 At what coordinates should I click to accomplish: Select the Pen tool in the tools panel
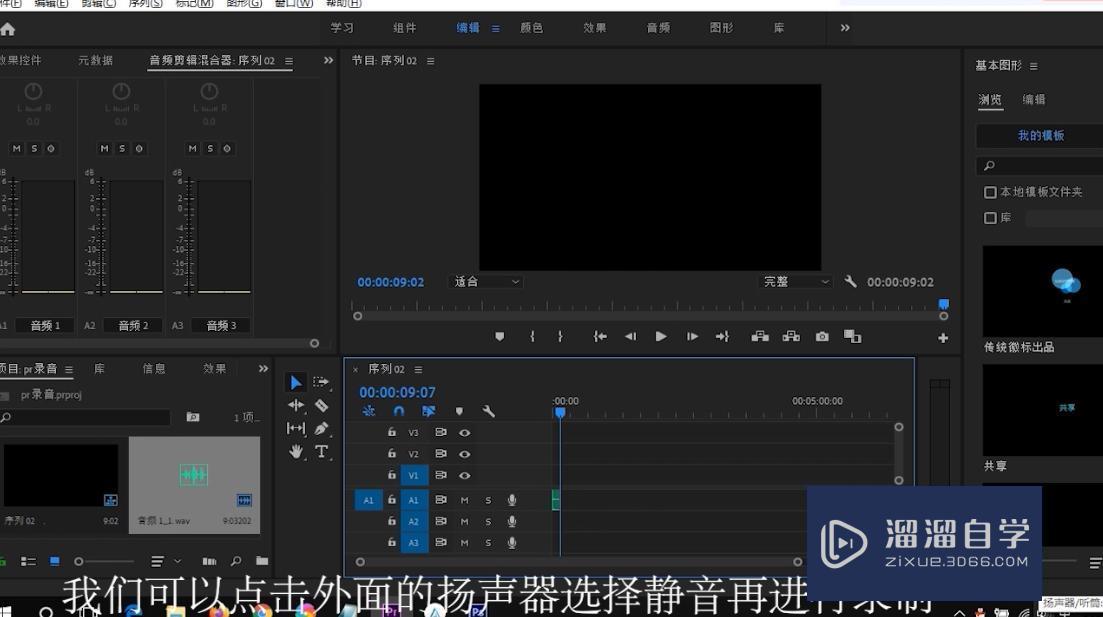pyautogui.click(x=320, y=428)
